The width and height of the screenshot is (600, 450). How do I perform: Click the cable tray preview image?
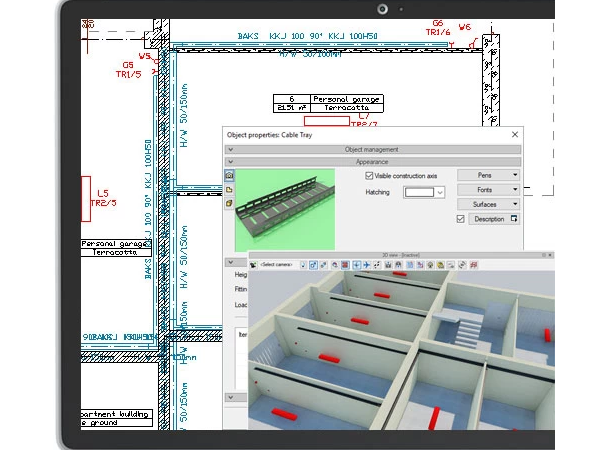click(285, 210)
